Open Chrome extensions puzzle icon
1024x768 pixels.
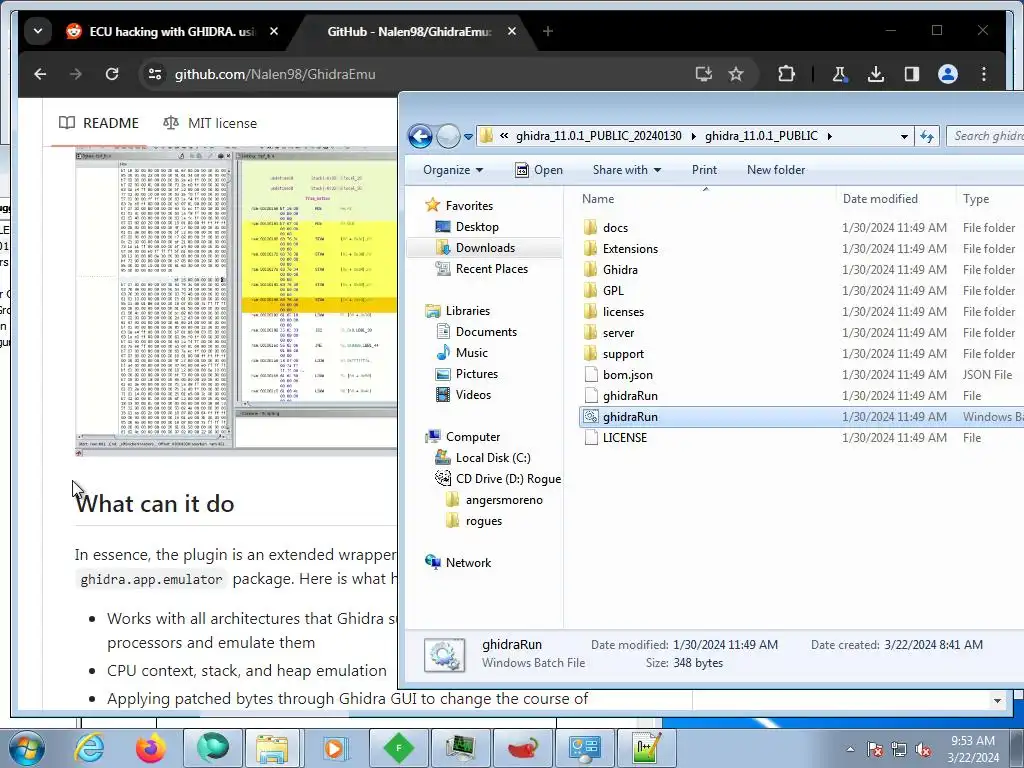786,74
